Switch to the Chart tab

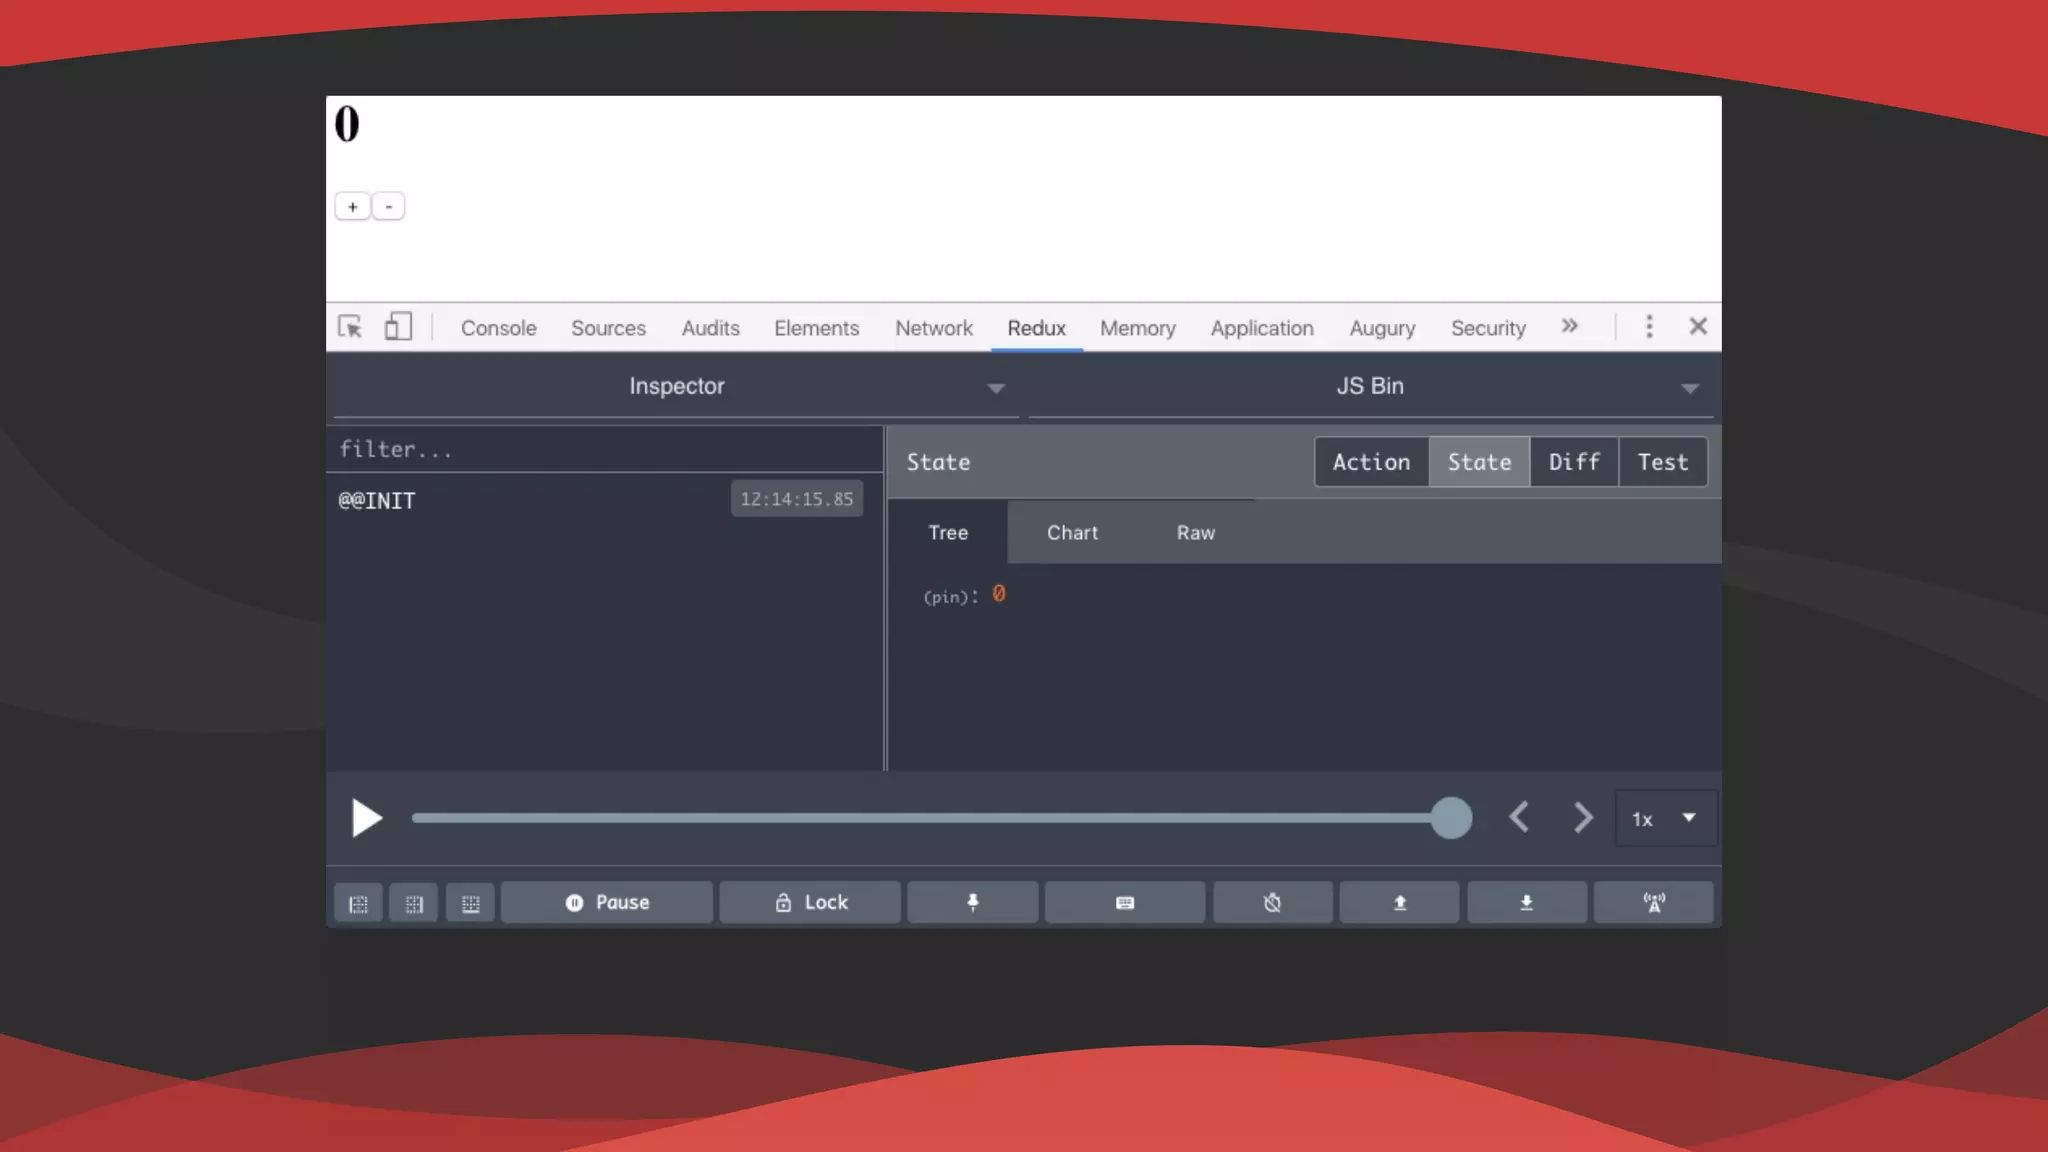pos(1072,533)
